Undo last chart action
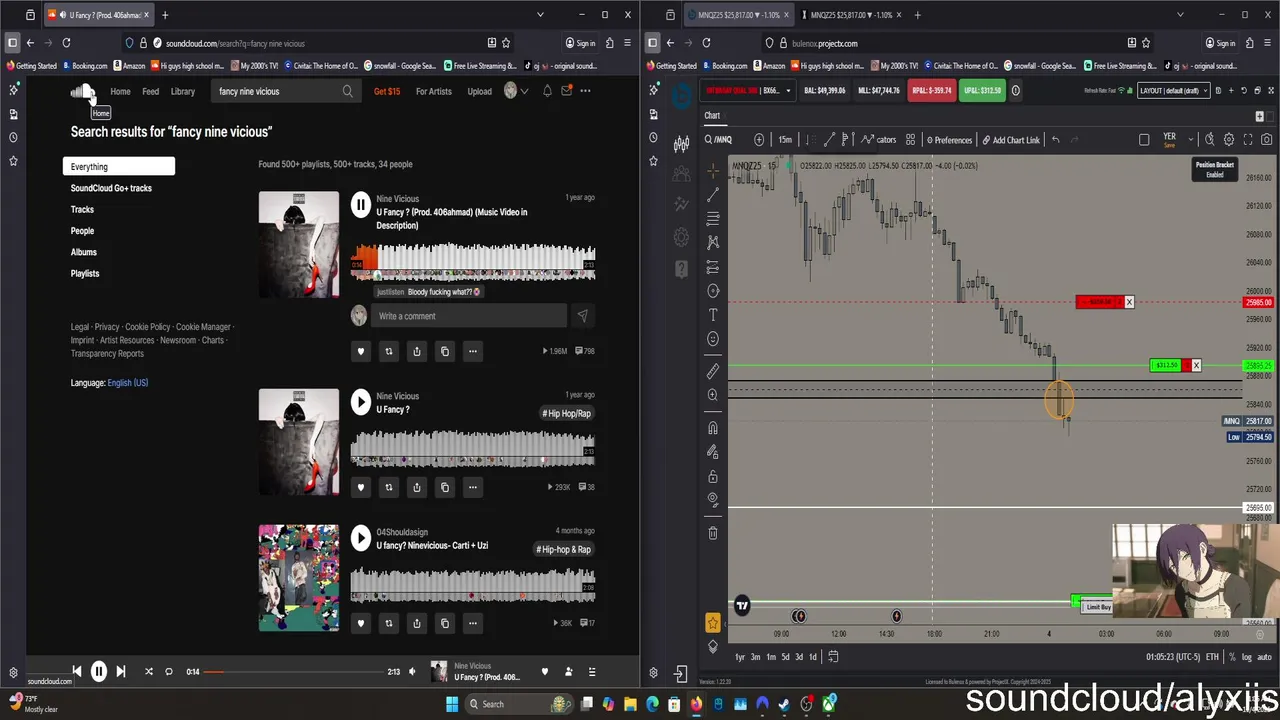1280x720 pixels. coord(1055,140)
